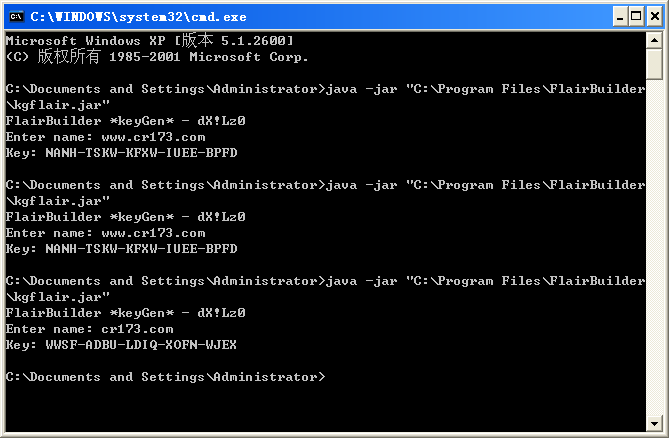Click the first 'Enter name: www.cr173.com' line
This screenshot has height=438, width=669.
click(105, 137)
